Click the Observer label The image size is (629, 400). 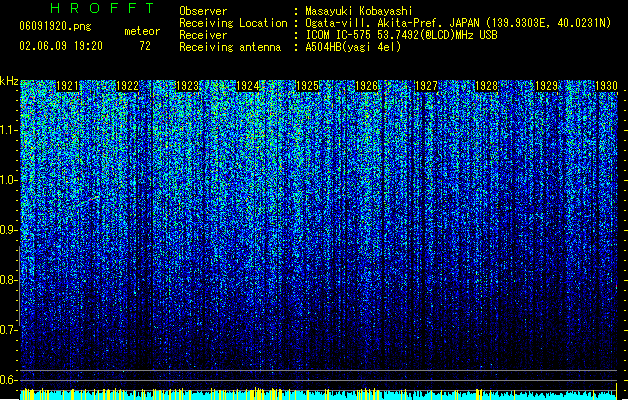[203, 11]
